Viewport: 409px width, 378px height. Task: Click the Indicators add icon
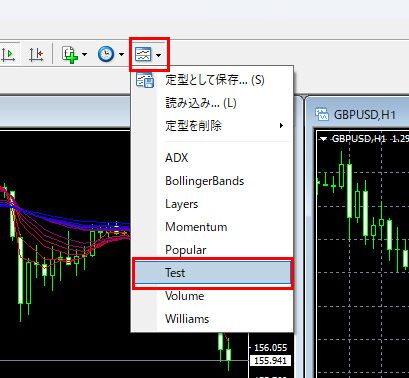tap(70, 54)
